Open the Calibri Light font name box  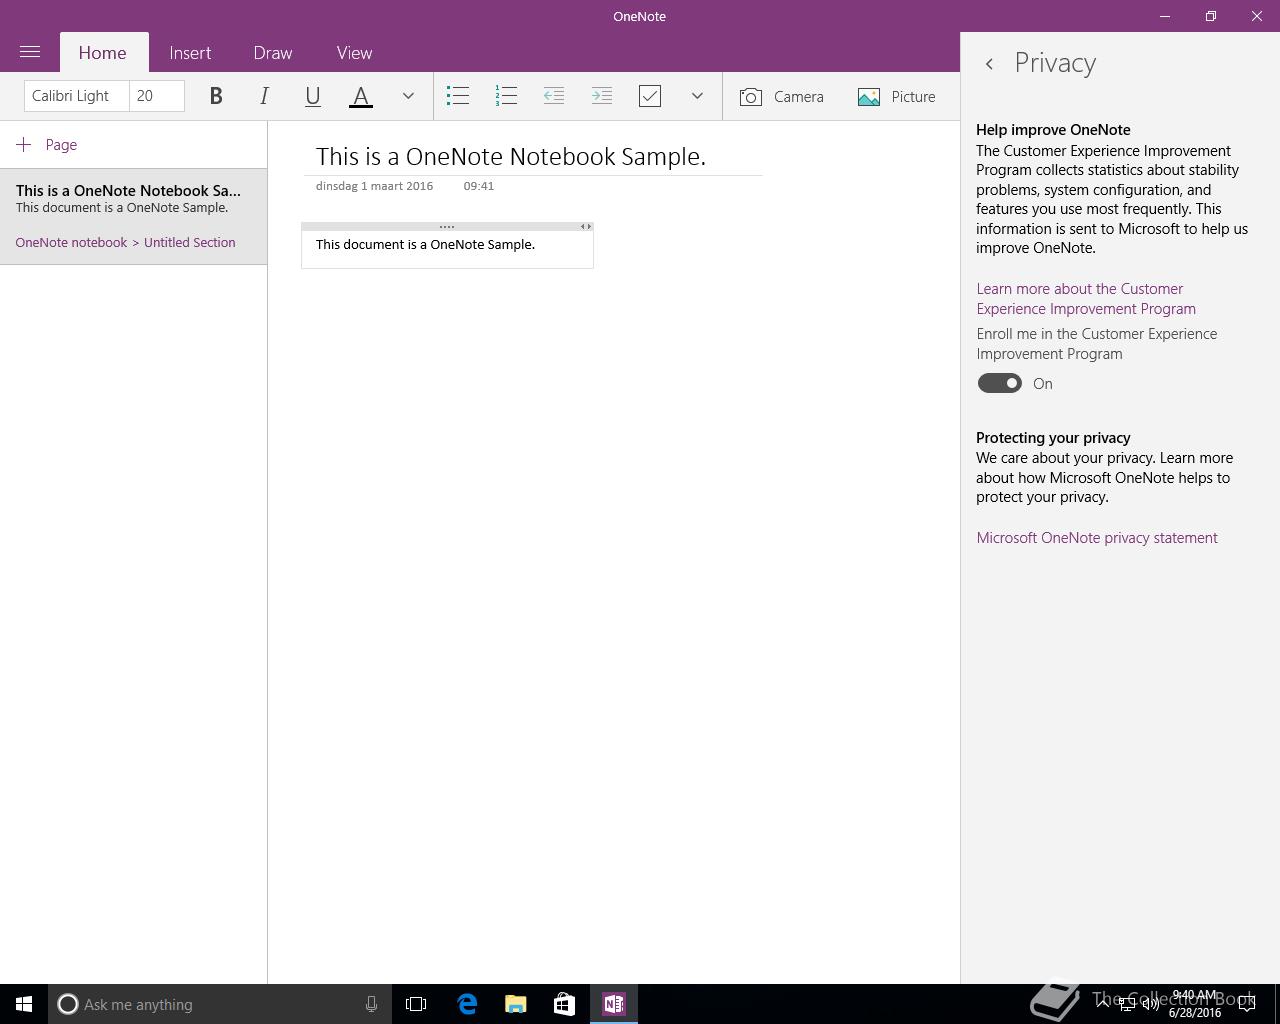point(76,96)
